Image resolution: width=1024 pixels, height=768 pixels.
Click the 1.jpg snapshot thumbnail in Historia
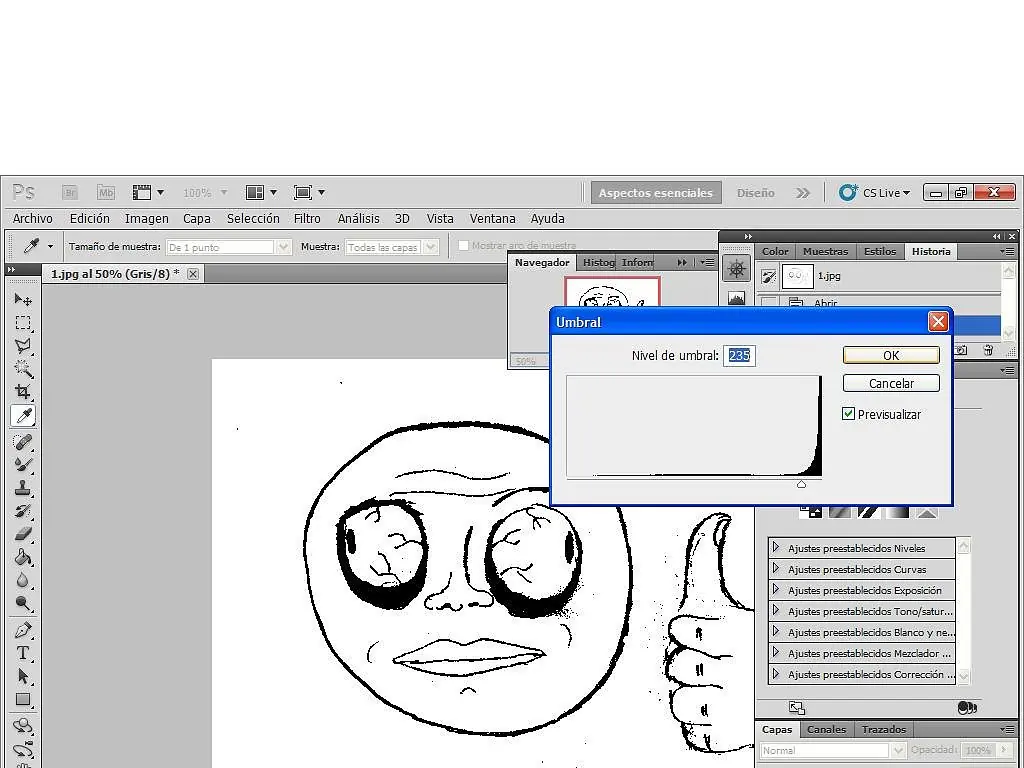pos(797,276)
